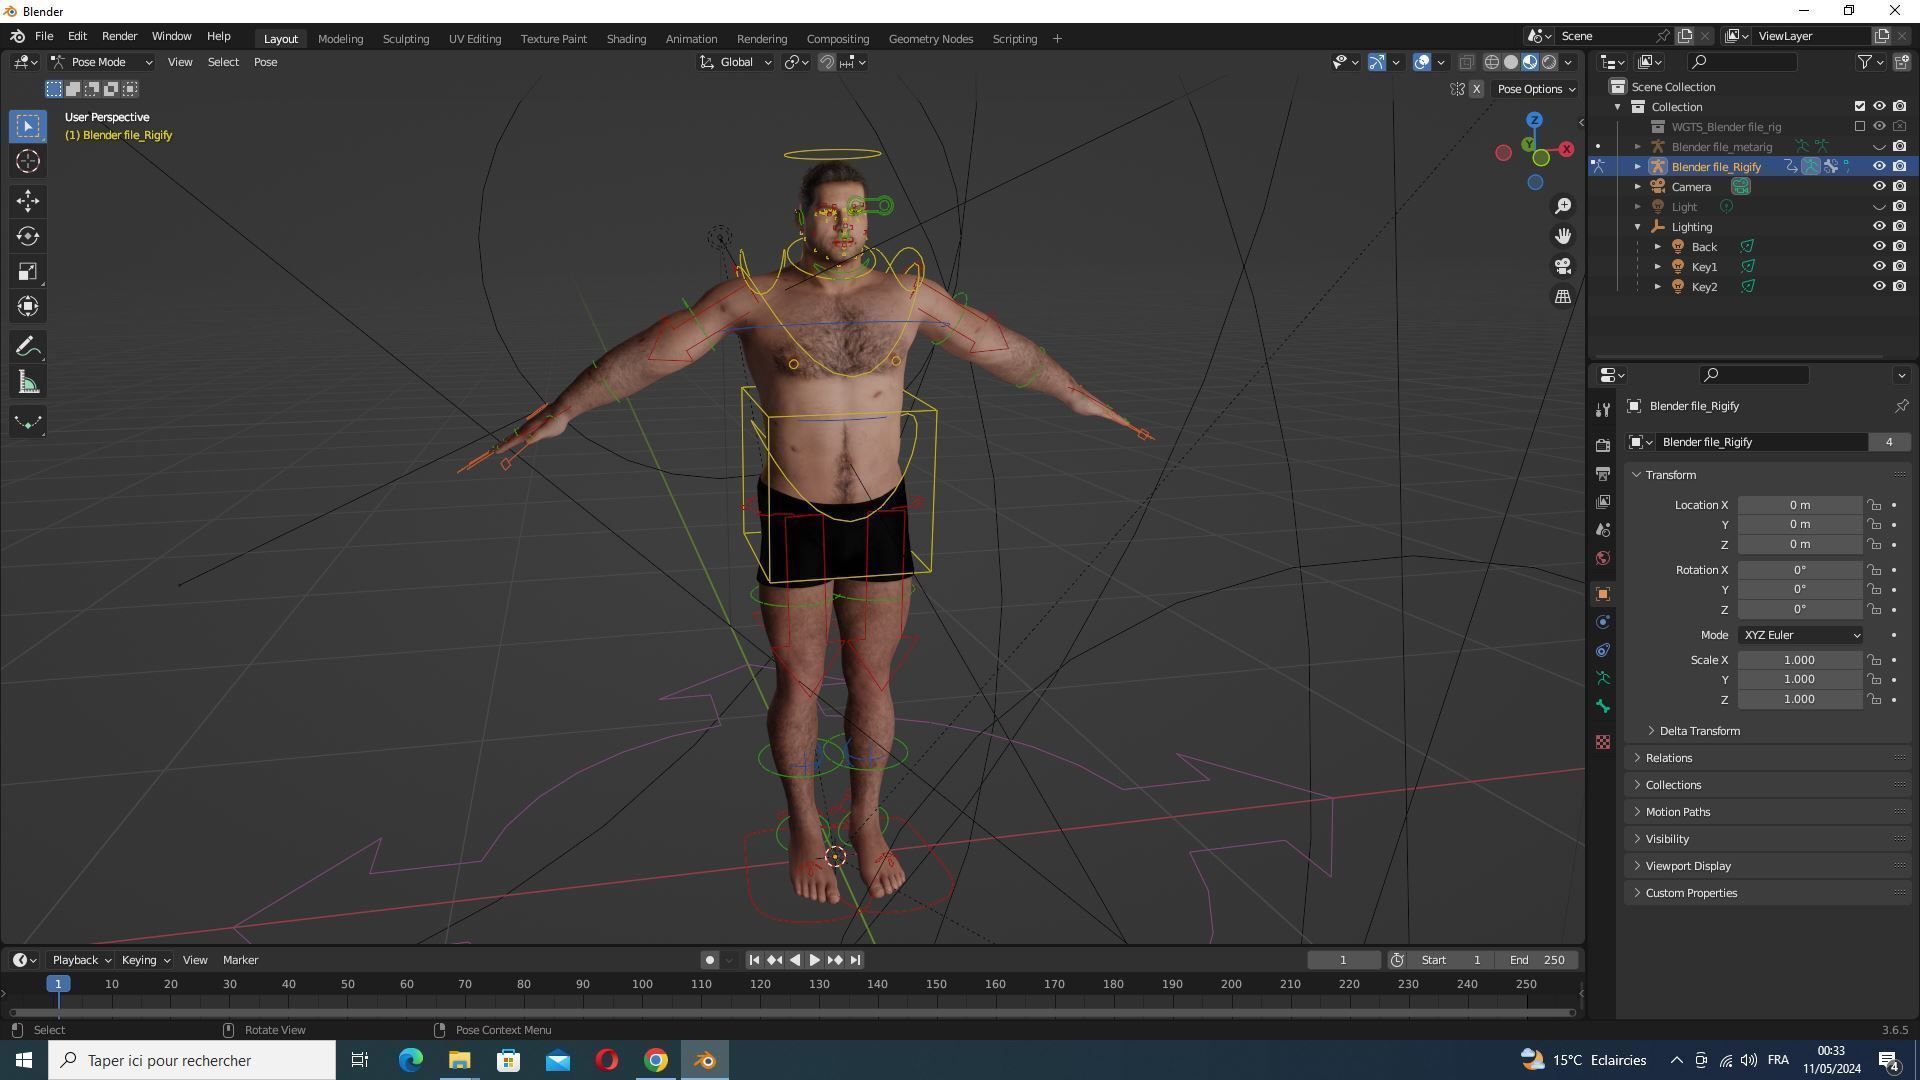Open the Render menu
This screenshot has width=1920, height=1080.
(x=119, y=36)
